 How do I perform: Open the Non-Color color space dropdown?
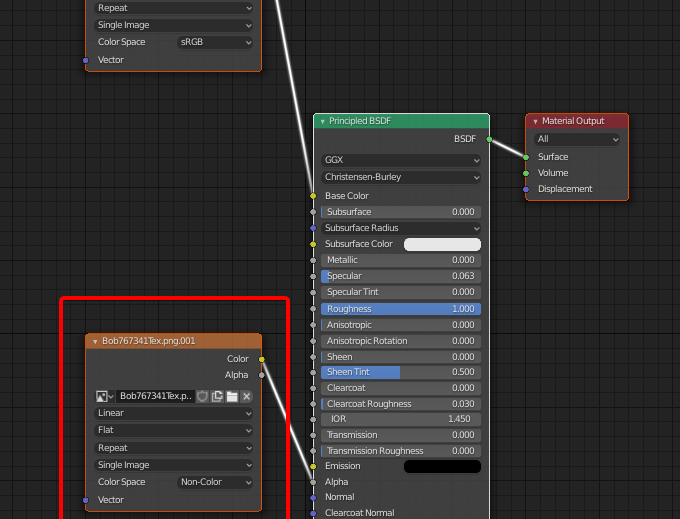click(215, 482)
